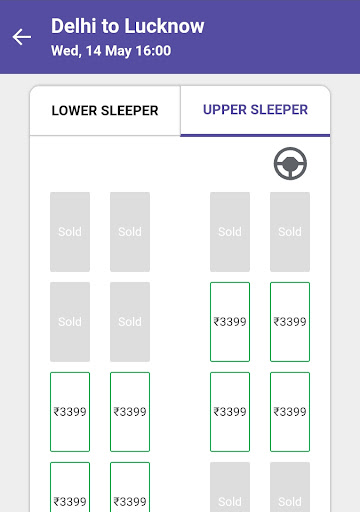Click first-row Sold seat at far left
Viewport: 360px width, 512px height.
point(70,232)
